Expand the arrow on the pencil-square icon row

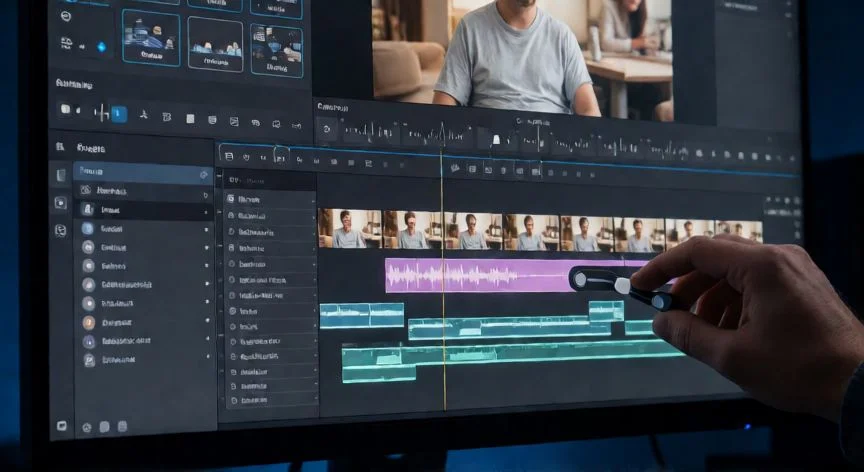pyautogui.click(x=208, y=357)
